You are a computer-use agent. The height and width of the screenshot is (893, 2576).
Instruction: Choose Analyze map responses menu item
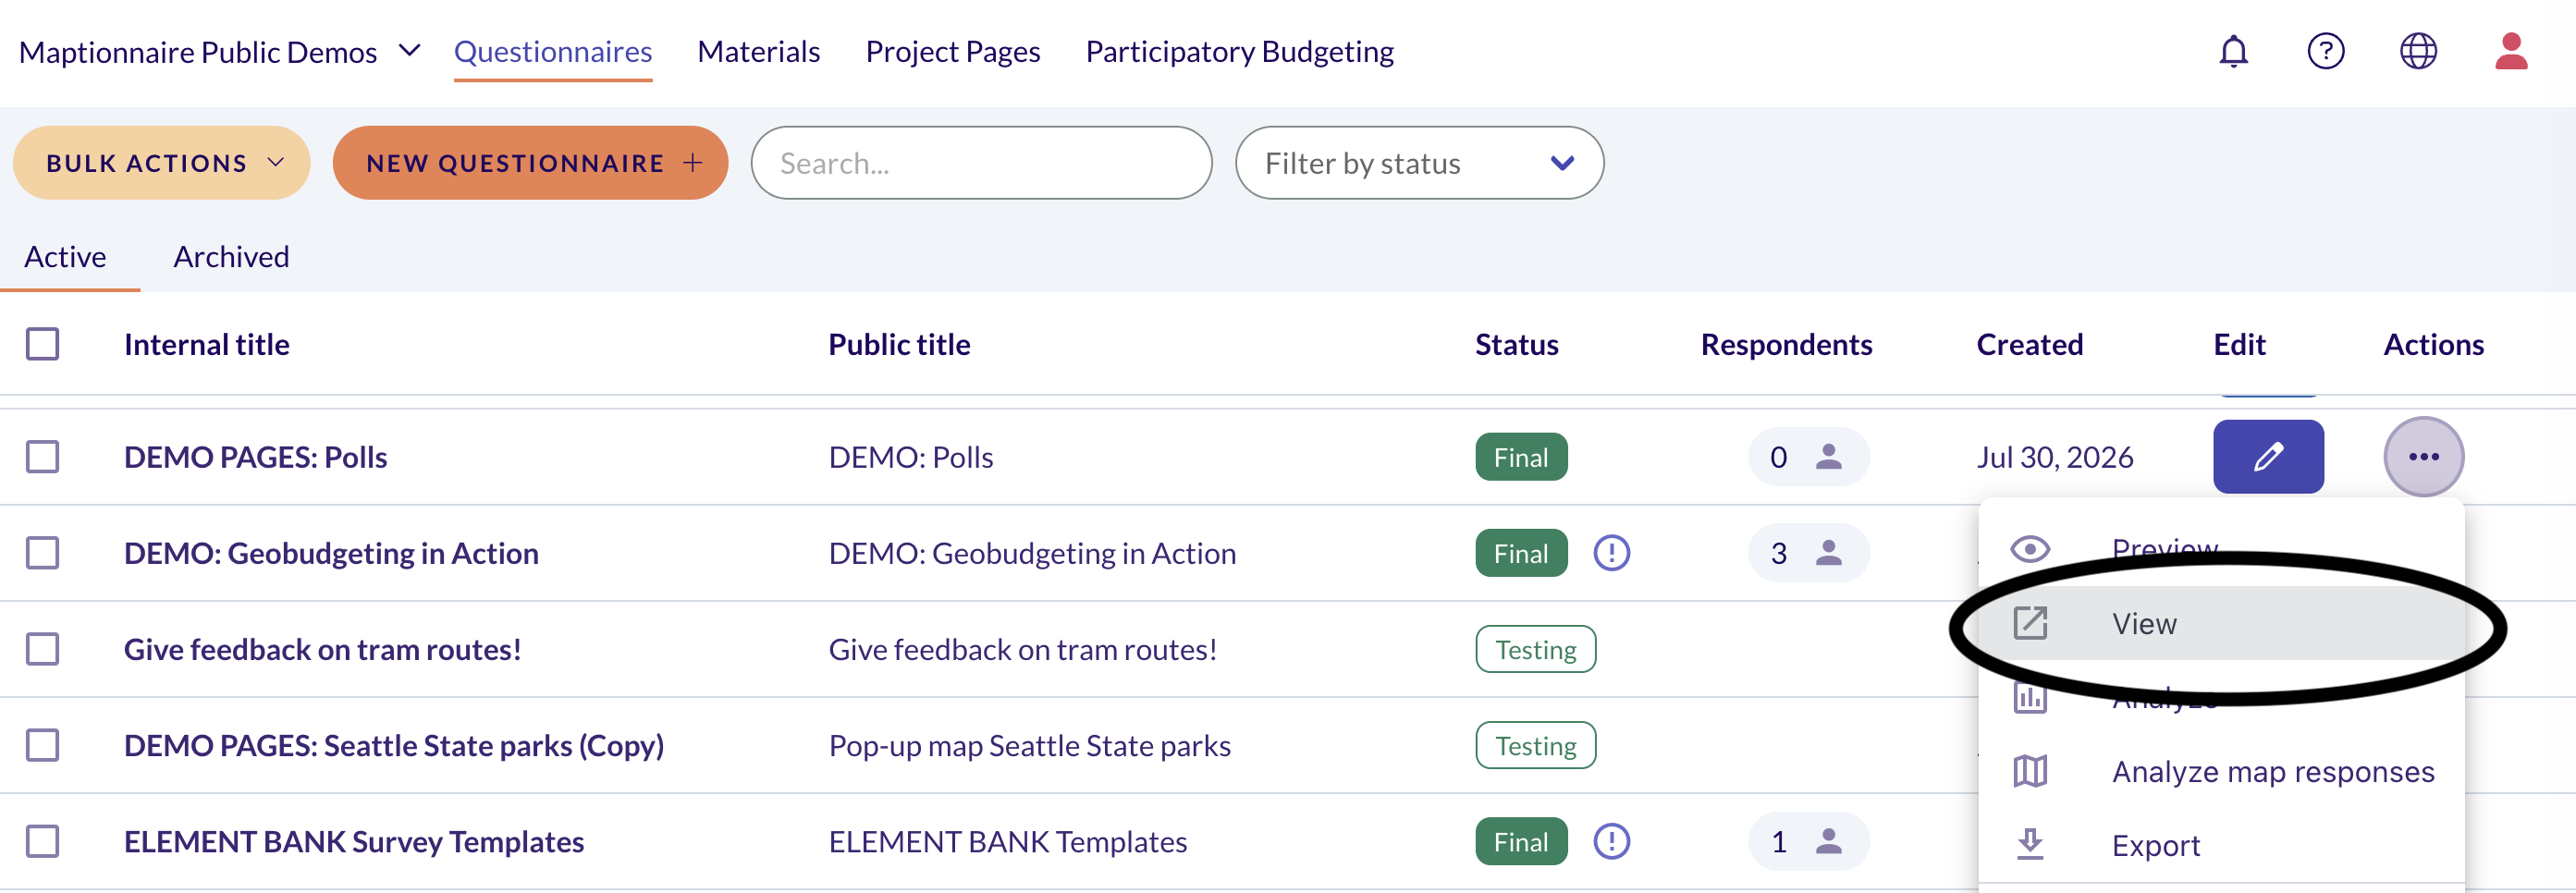[2221, 771]
